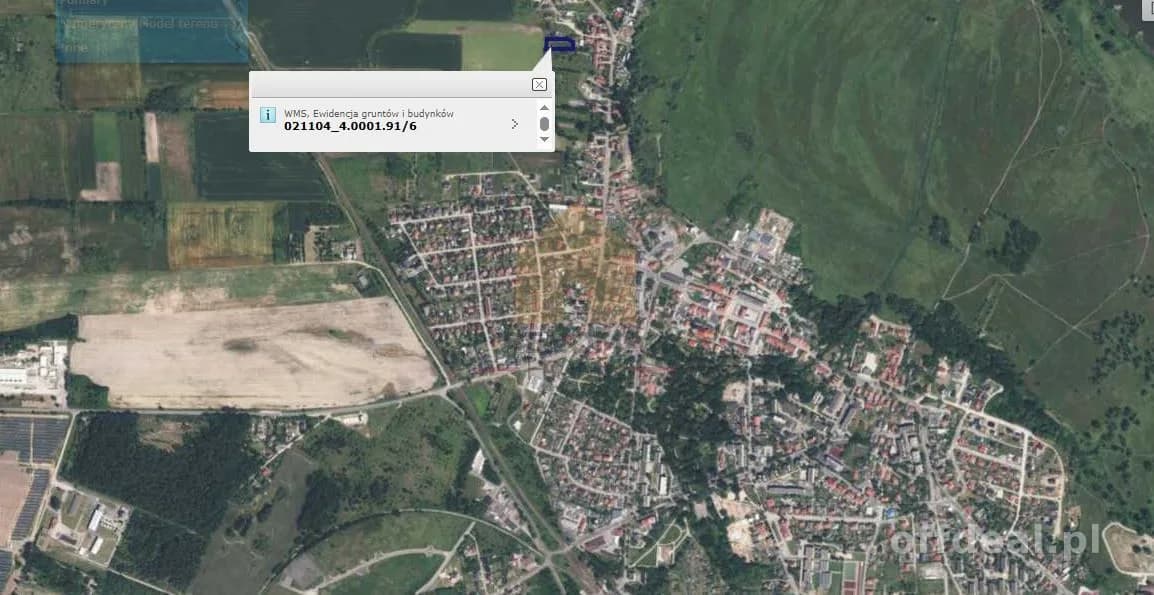
Task: Click the blue info icon in popup
Action: 268,115
